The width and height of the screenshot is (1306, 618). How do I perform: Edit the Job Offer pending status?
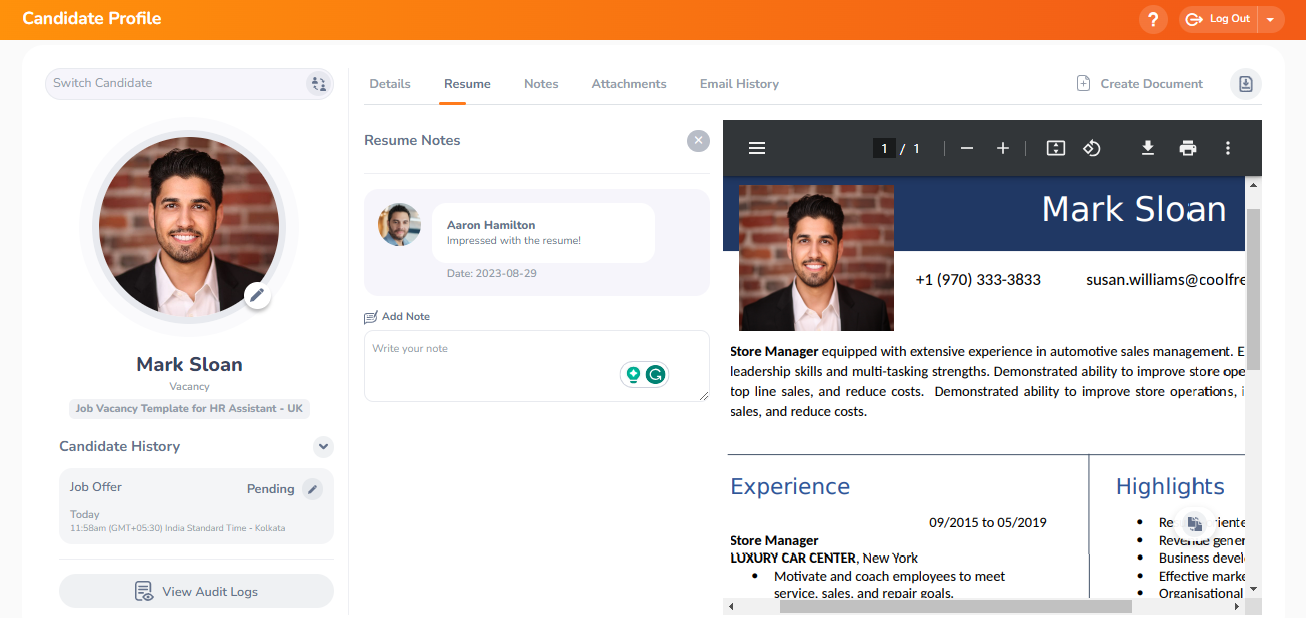tap(313, 489)
